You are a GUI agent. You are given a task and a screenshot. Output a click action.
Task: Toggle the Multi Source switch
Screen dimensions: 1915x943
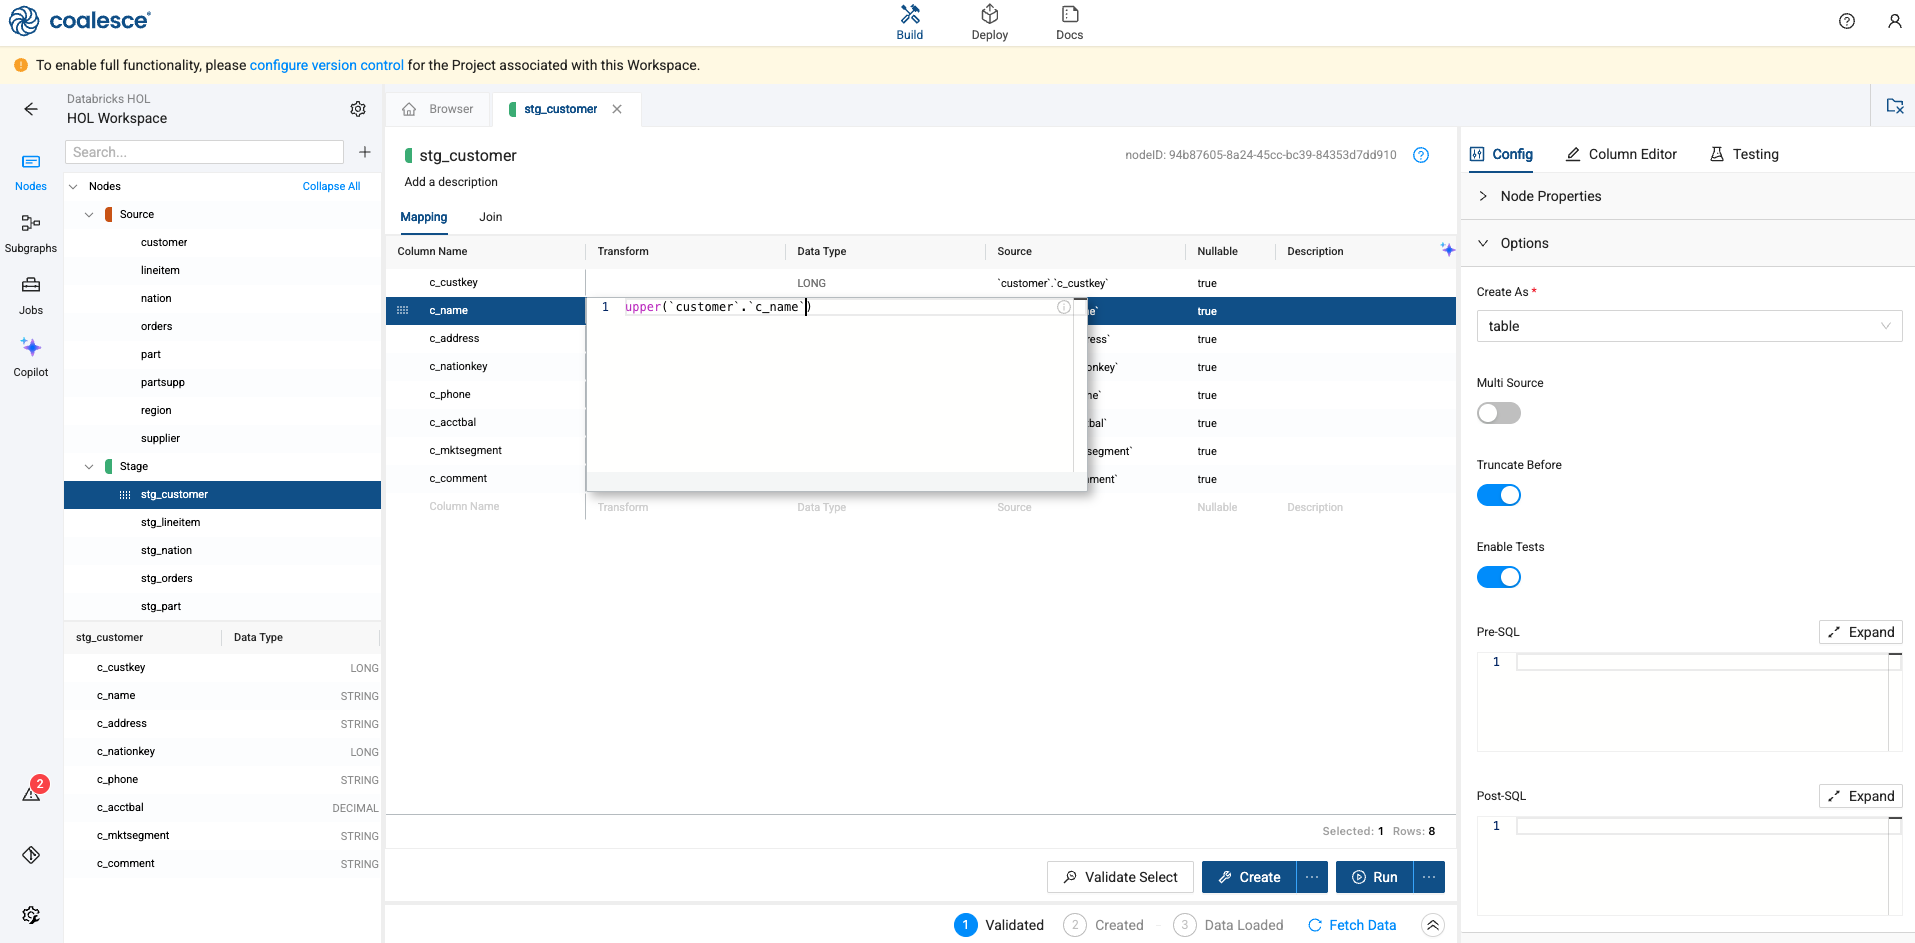pos(1498,413)
